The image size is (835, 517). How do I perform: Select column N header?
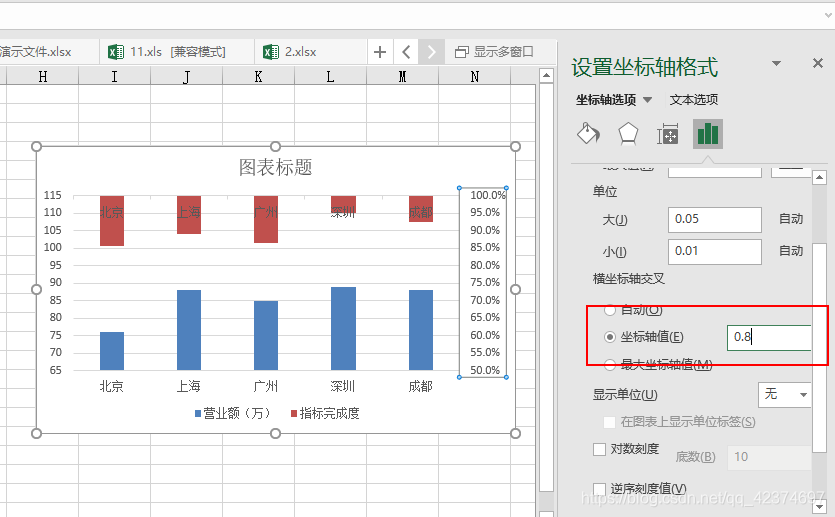pos(474,77)
